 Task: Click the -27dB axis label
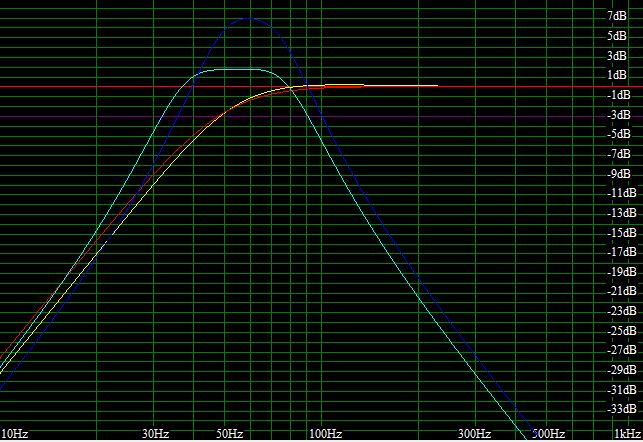pyautogui.click(x=622, y=350)
